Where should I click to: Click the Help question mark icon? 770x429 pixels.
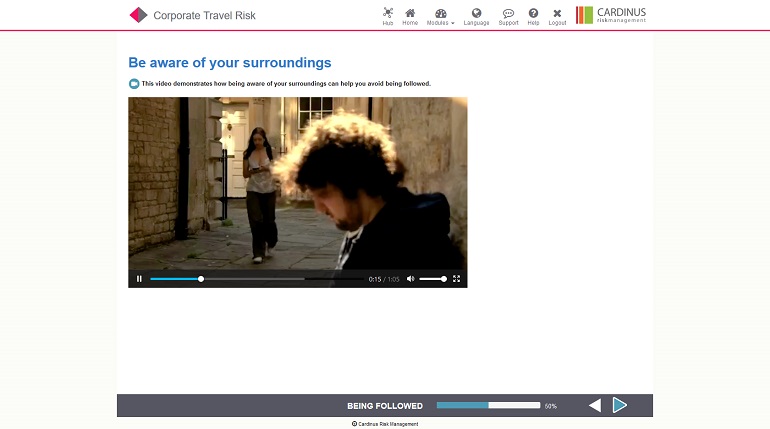[533, 16]
